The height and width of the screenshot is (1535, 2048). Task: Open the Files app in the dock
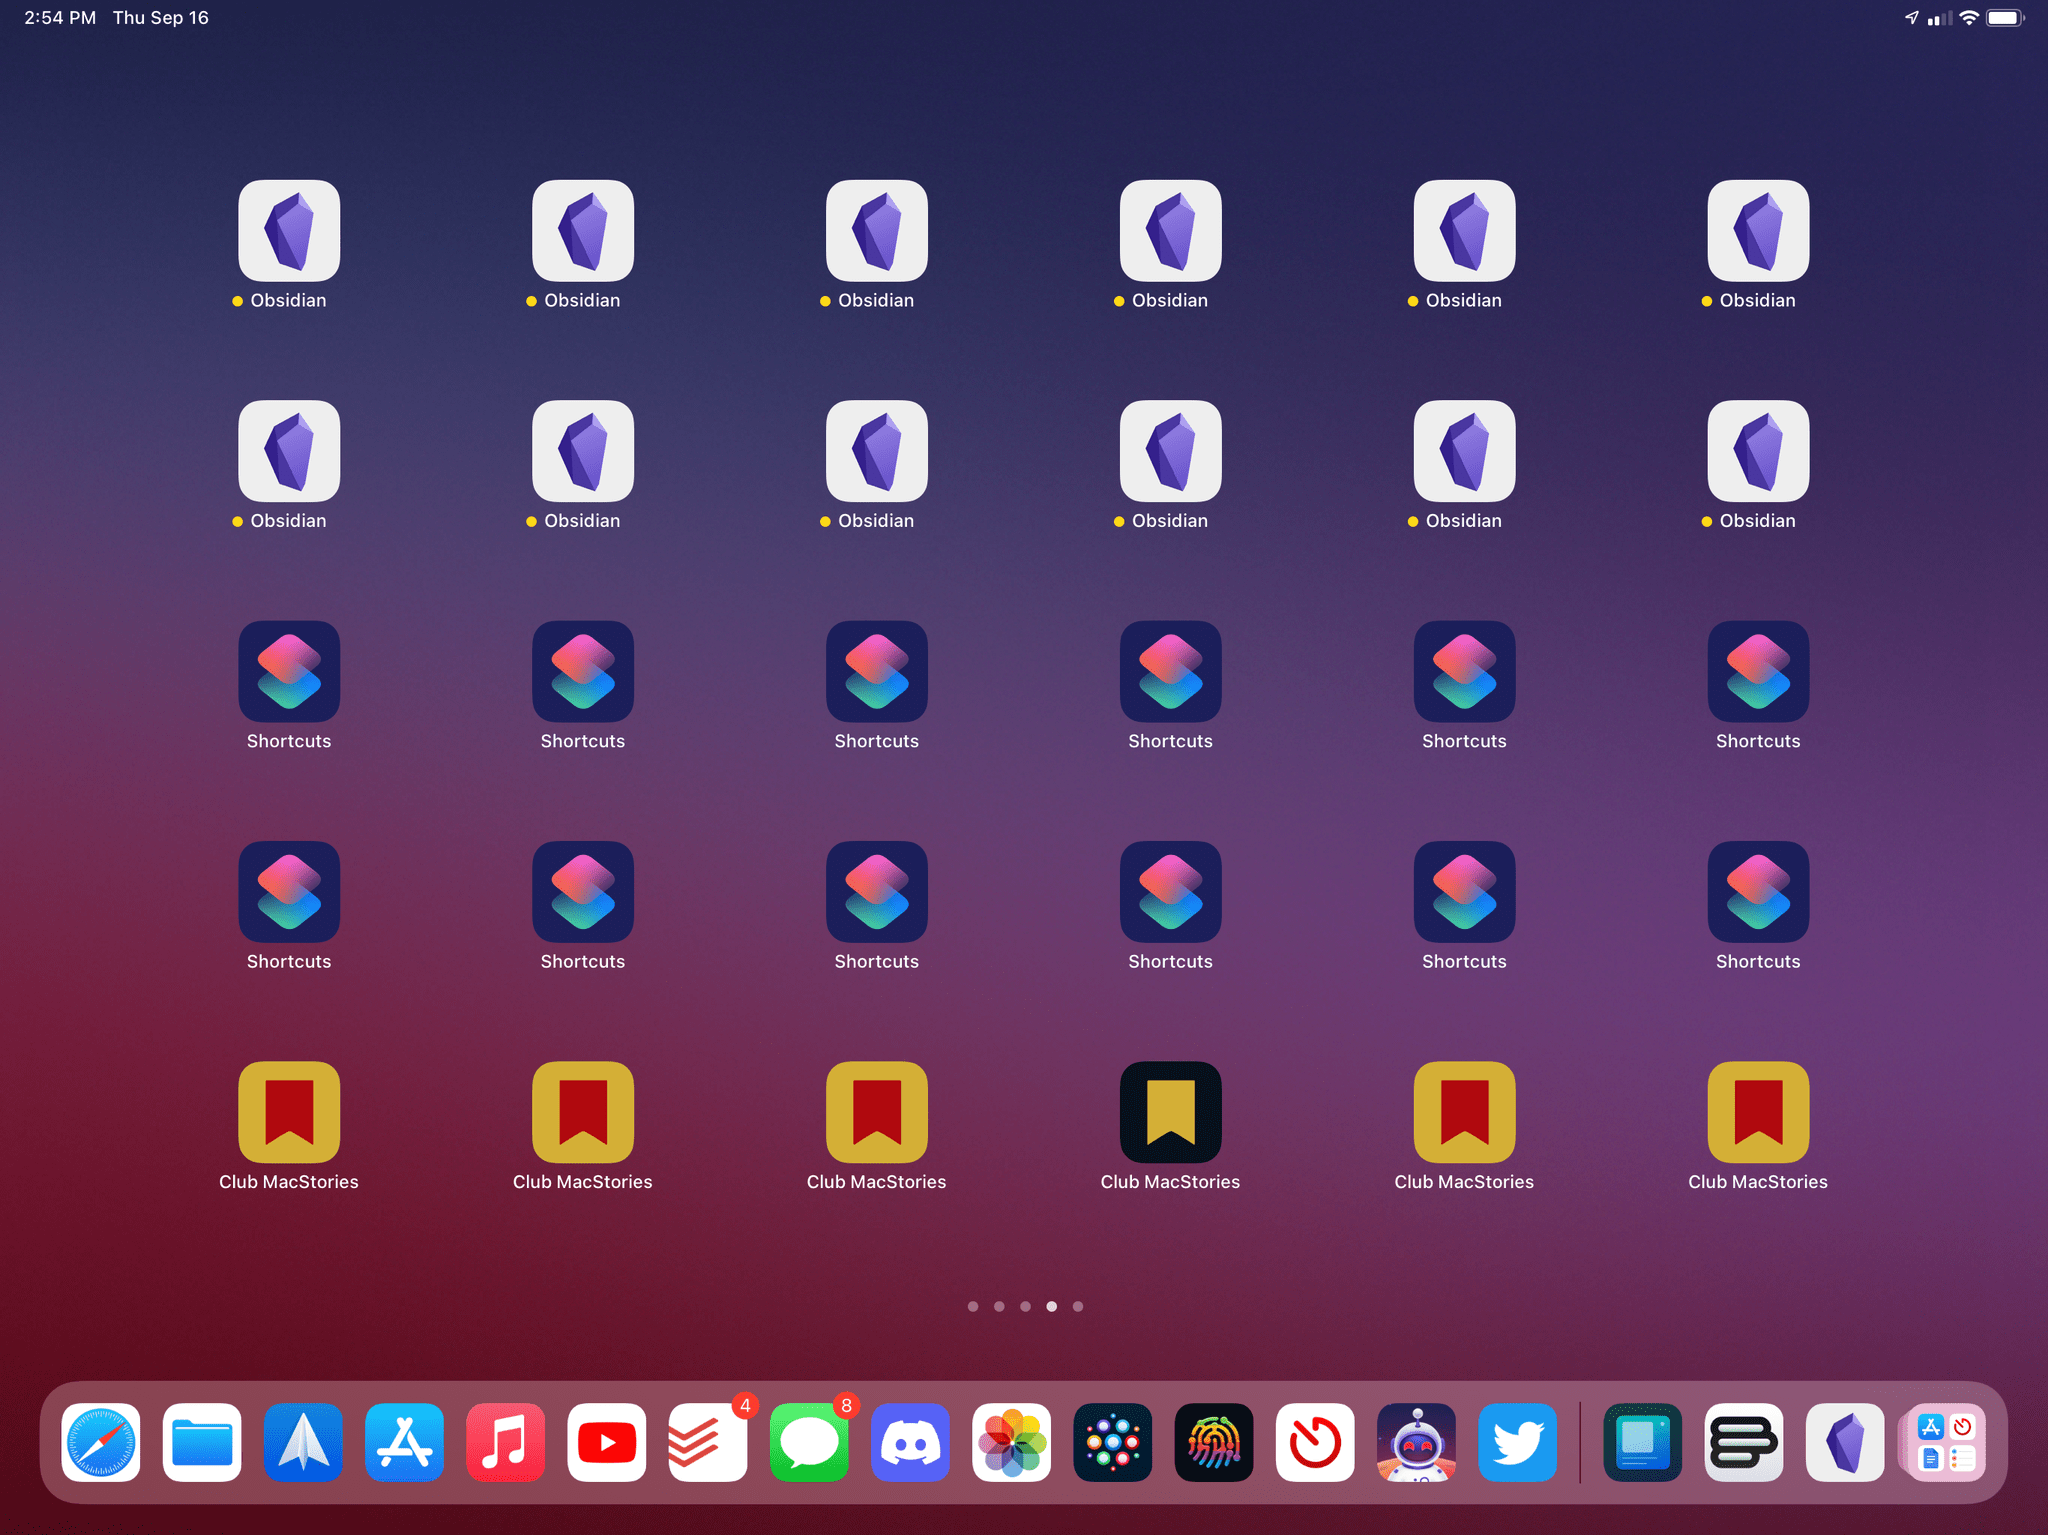click(202, 1442)
